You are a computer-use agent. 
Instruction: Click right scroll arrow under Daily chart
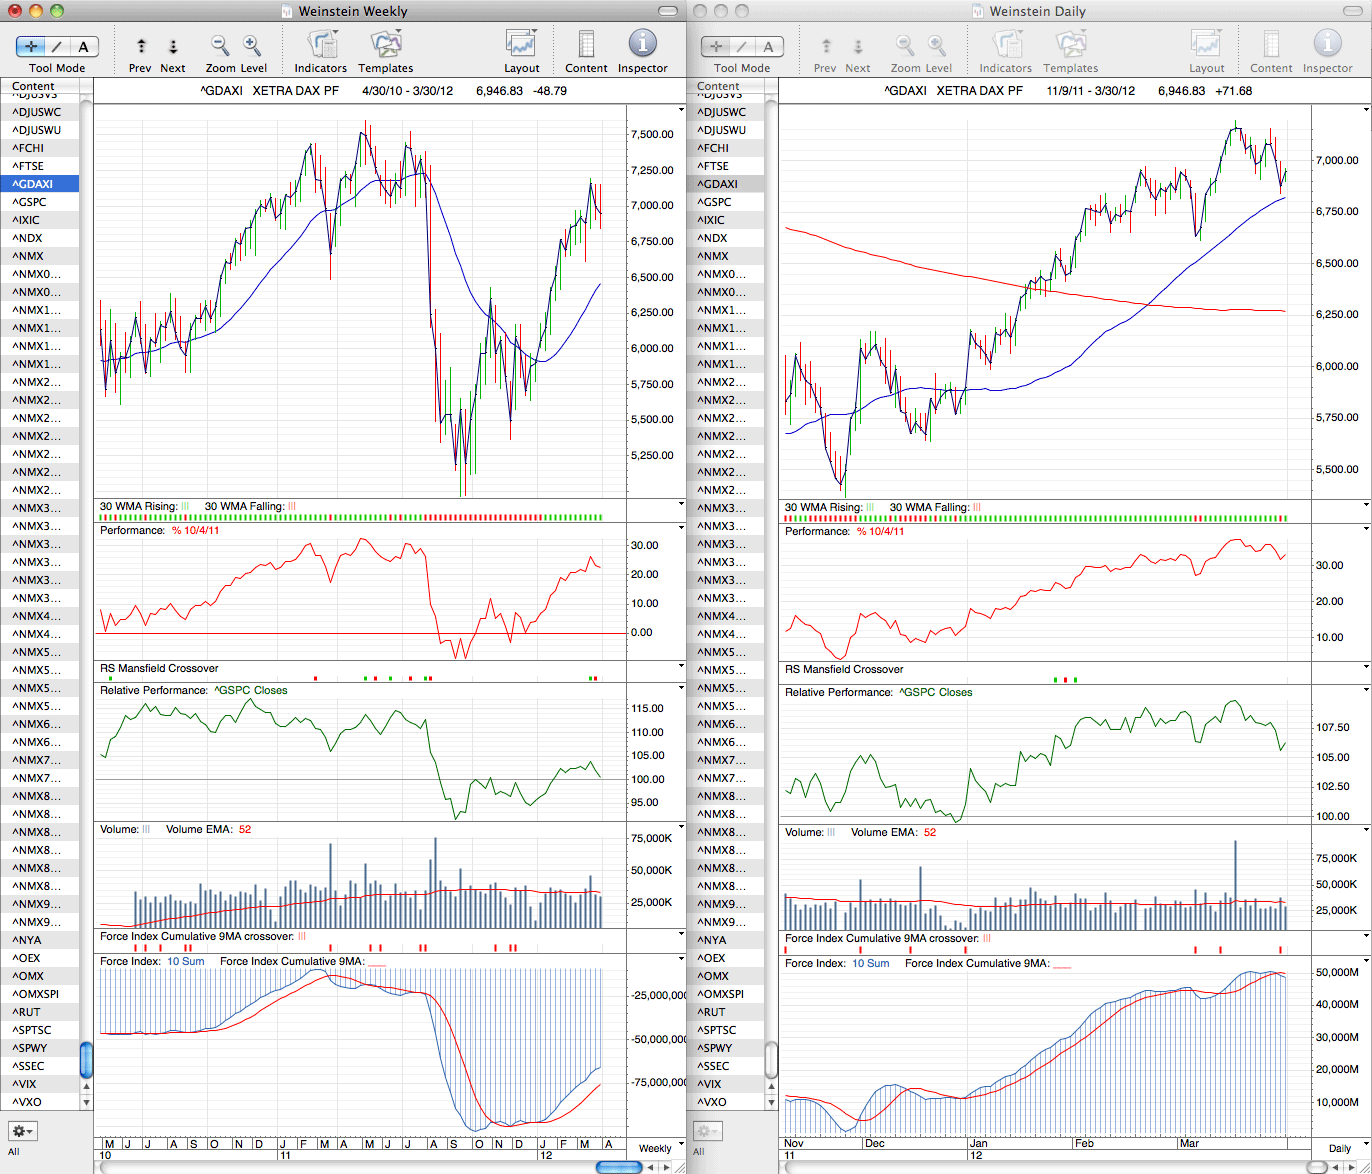coord(1352,1167)
